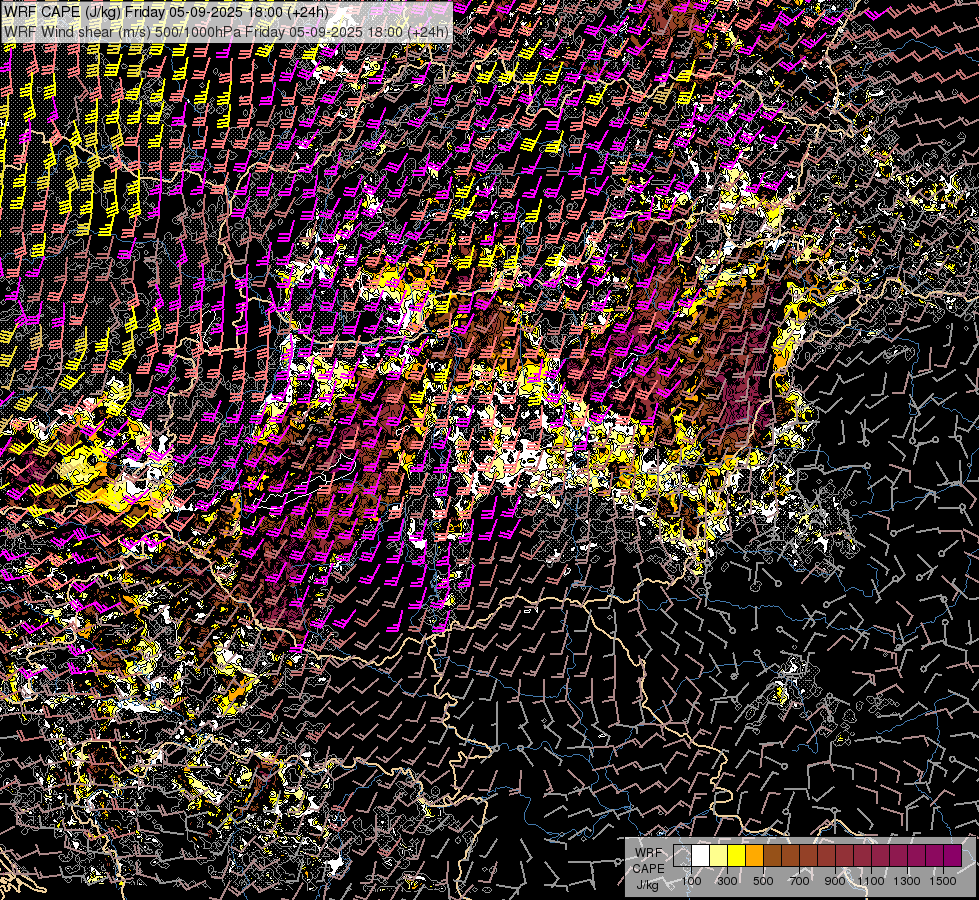The width and height of the screenshot is (979, 900).
Task: Select the purple 1500 J/kg legend swatch
Action: tap(953, 856)
